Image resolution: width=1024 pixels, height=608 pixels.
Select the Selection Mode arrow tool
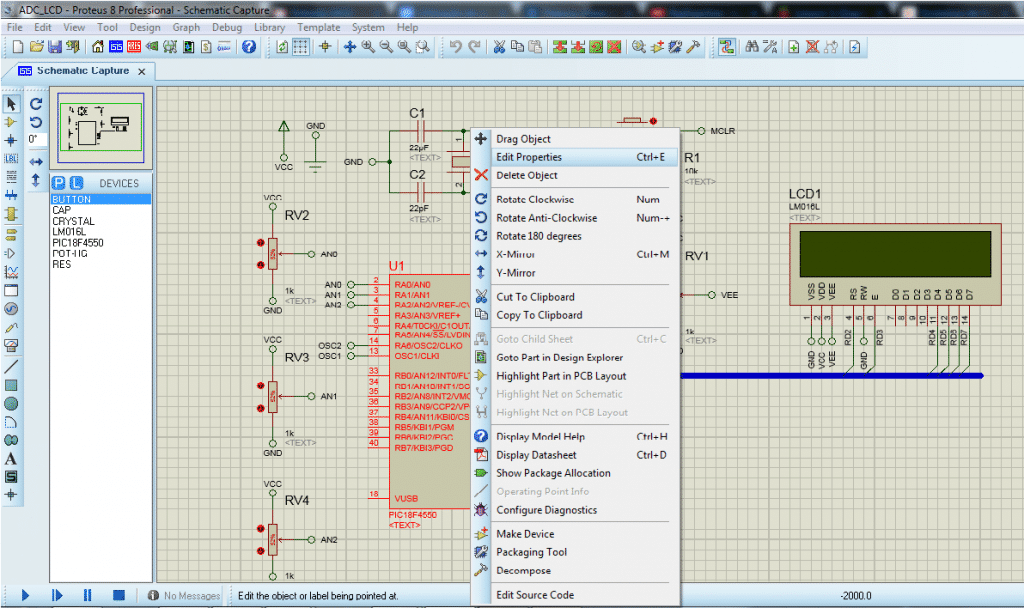point(12,104)
